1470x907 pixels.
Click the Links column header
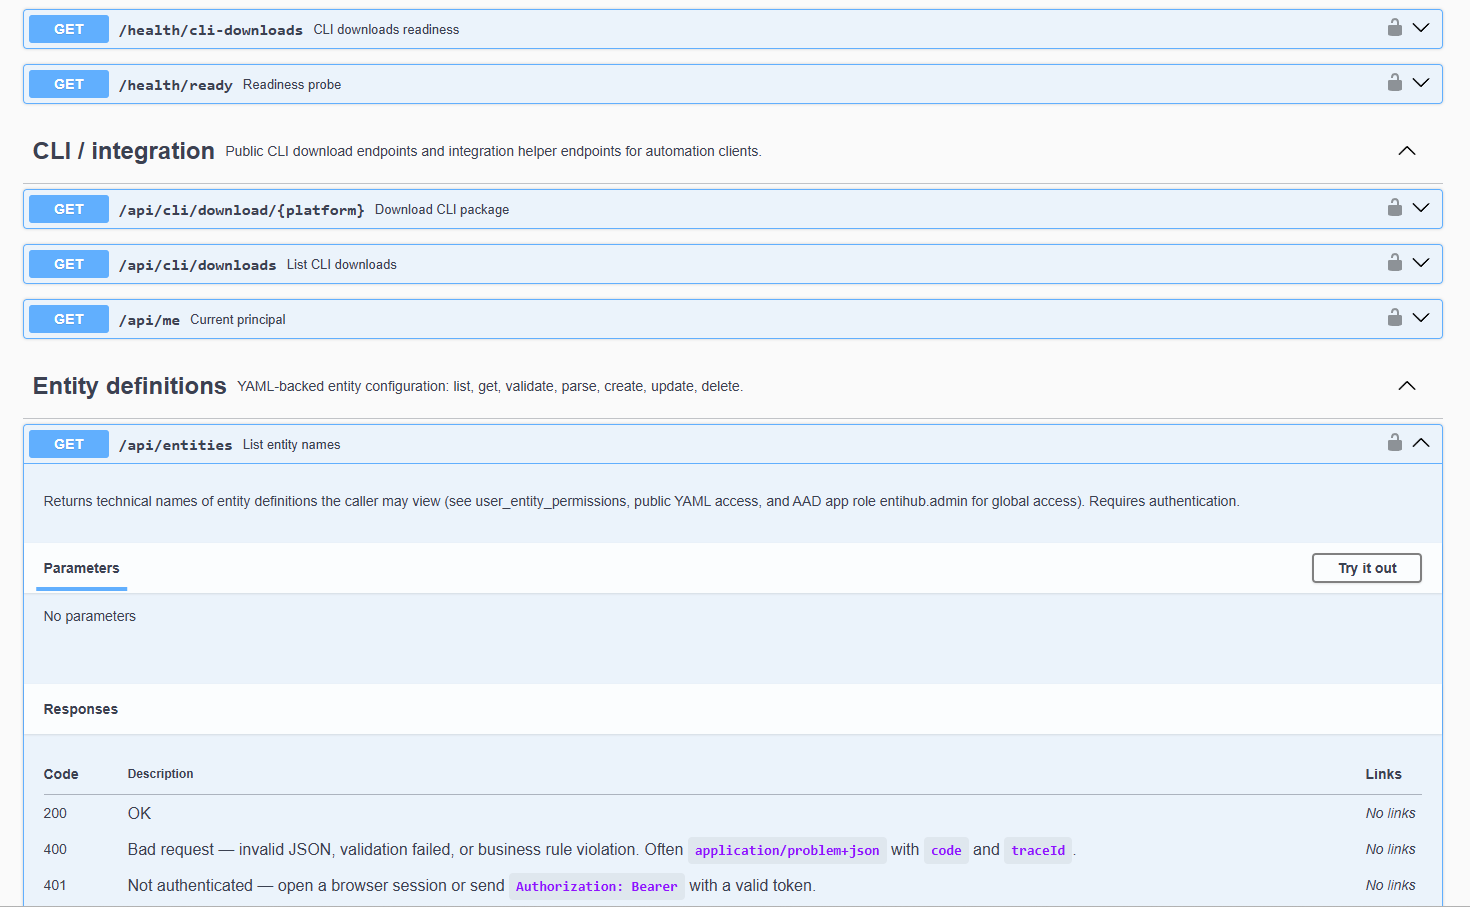pos(1384,774)
